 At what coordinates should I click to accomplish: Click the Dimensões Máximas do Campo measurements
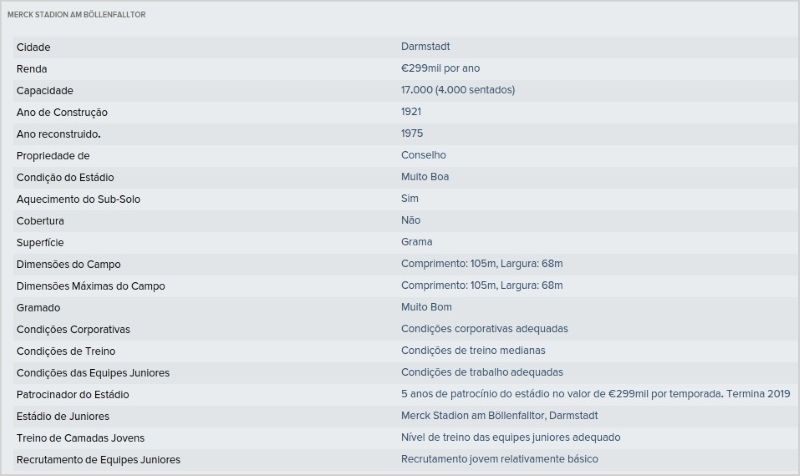482,285
